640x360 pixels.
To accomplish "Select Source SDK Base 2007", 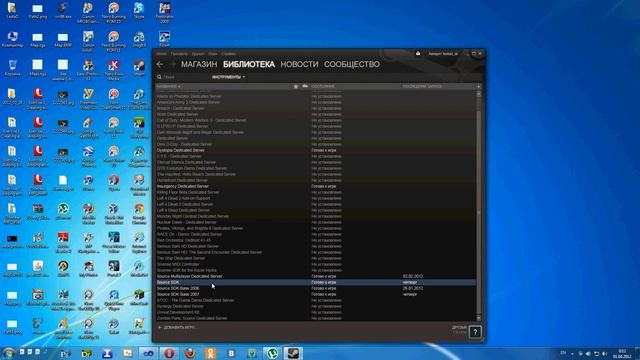I will point(316,294).
